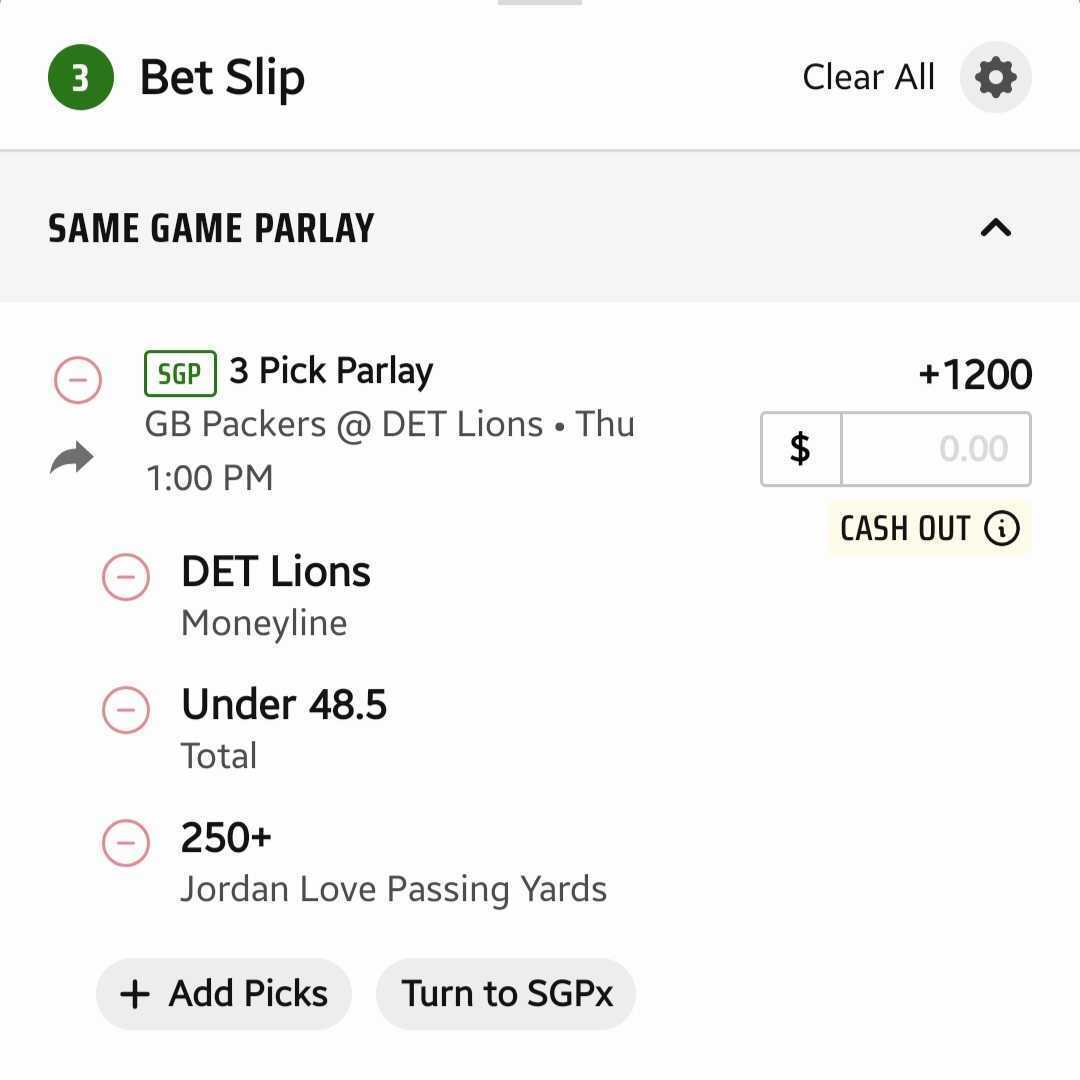Select the +1200 parlay odds
Screen dimensions: 1080x1080
975,374
